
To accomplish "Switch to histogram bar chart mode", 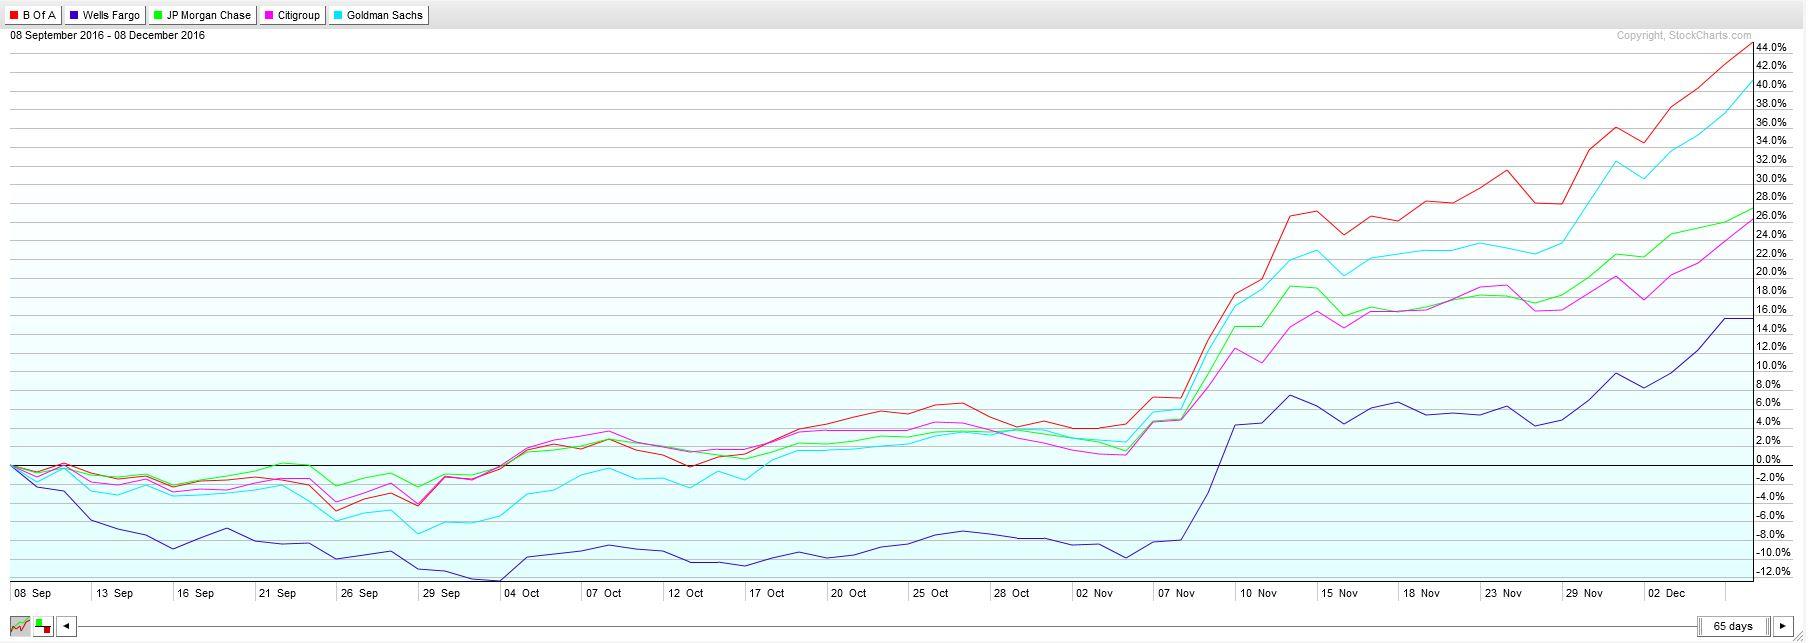I will 43,626.
